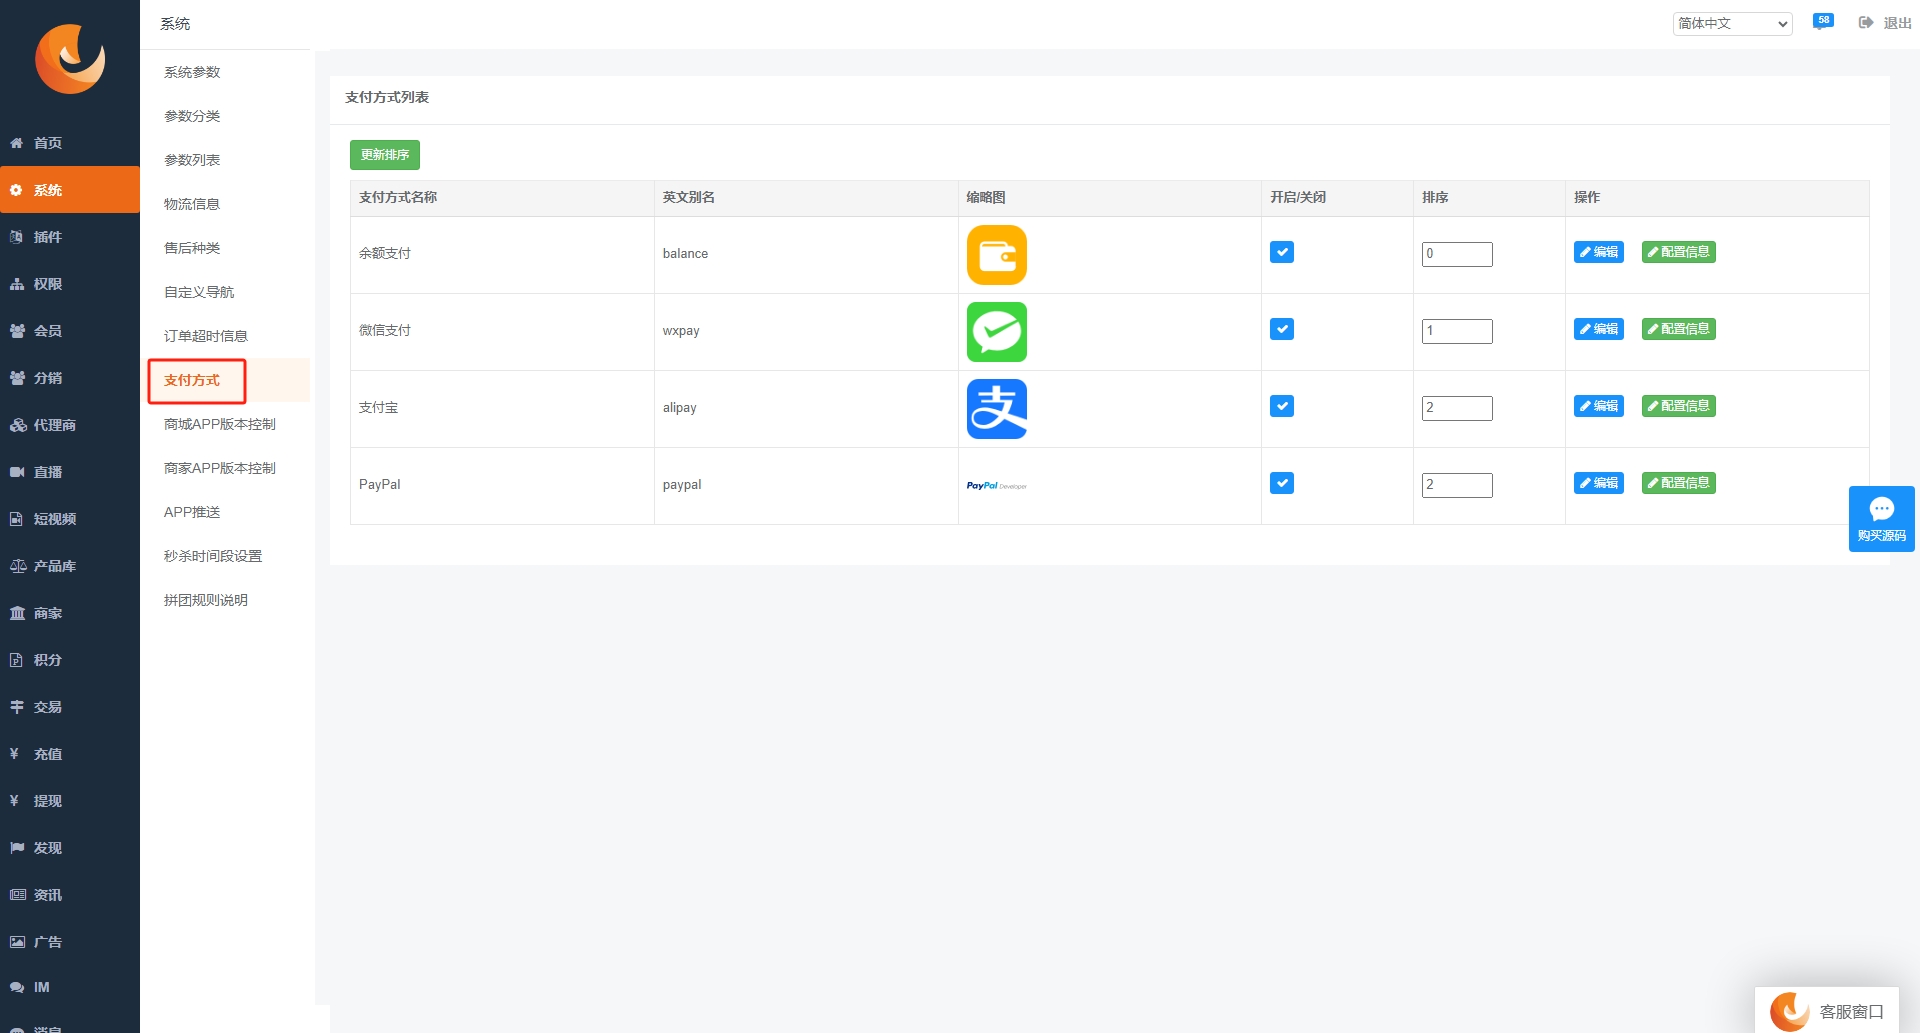Open the 直播 live video icon
The image size is (1920, 1033).
pyautogui.click(x=17, y=472)
